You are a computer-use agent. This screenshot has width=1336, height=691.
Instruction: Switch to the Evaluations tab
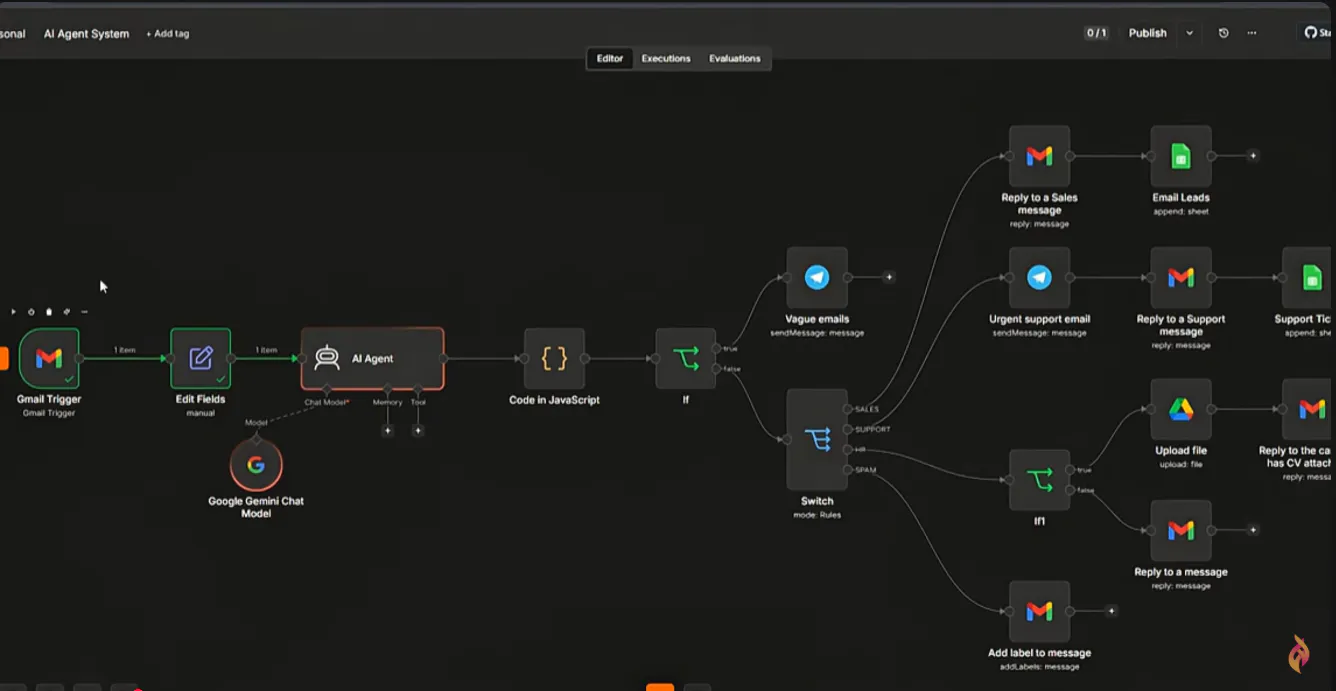click(x=735, y=59)
